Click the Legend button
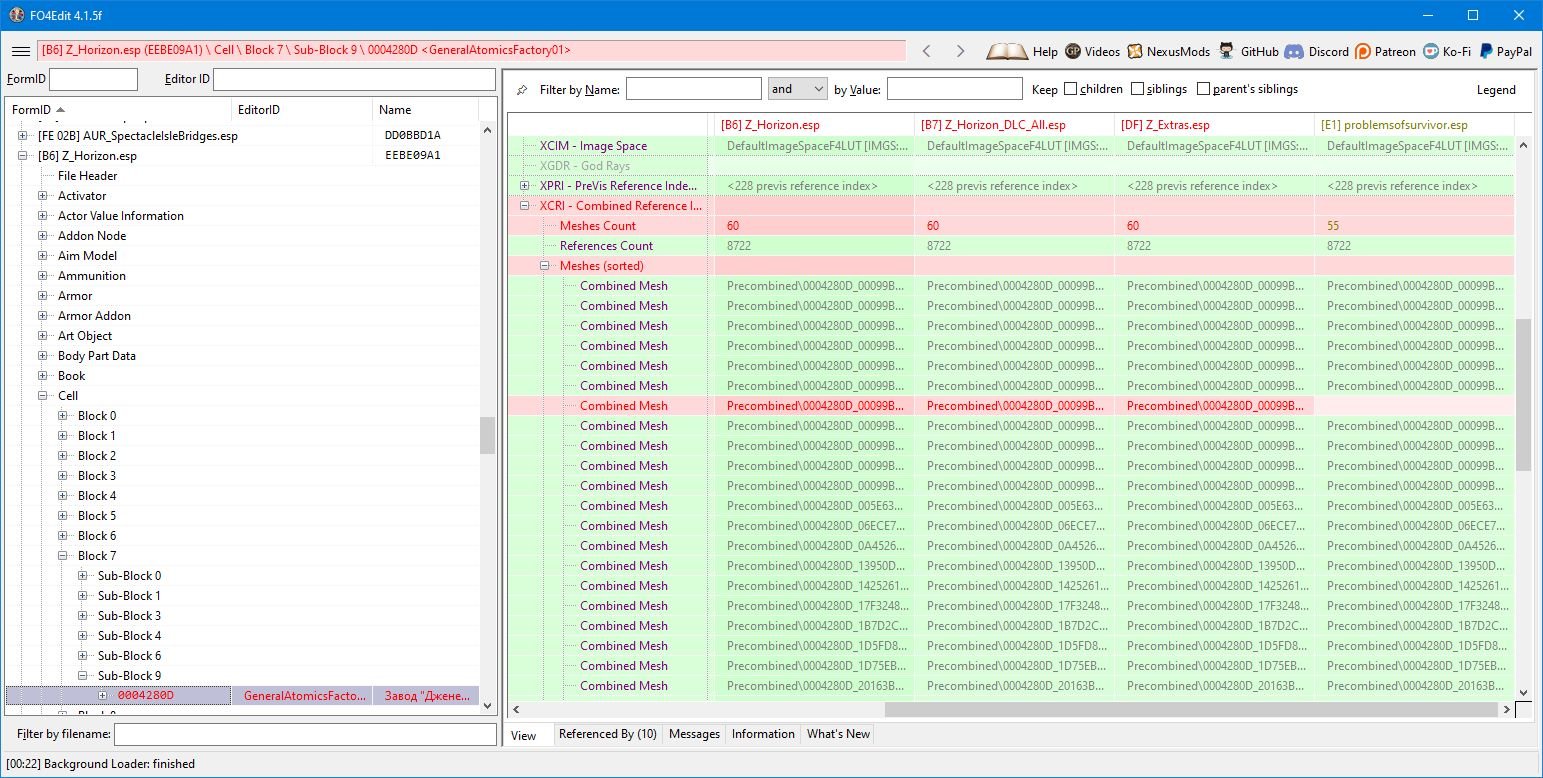This screenshot has height=778, width=1543. pyautogui.click(x=1496, y=90)
